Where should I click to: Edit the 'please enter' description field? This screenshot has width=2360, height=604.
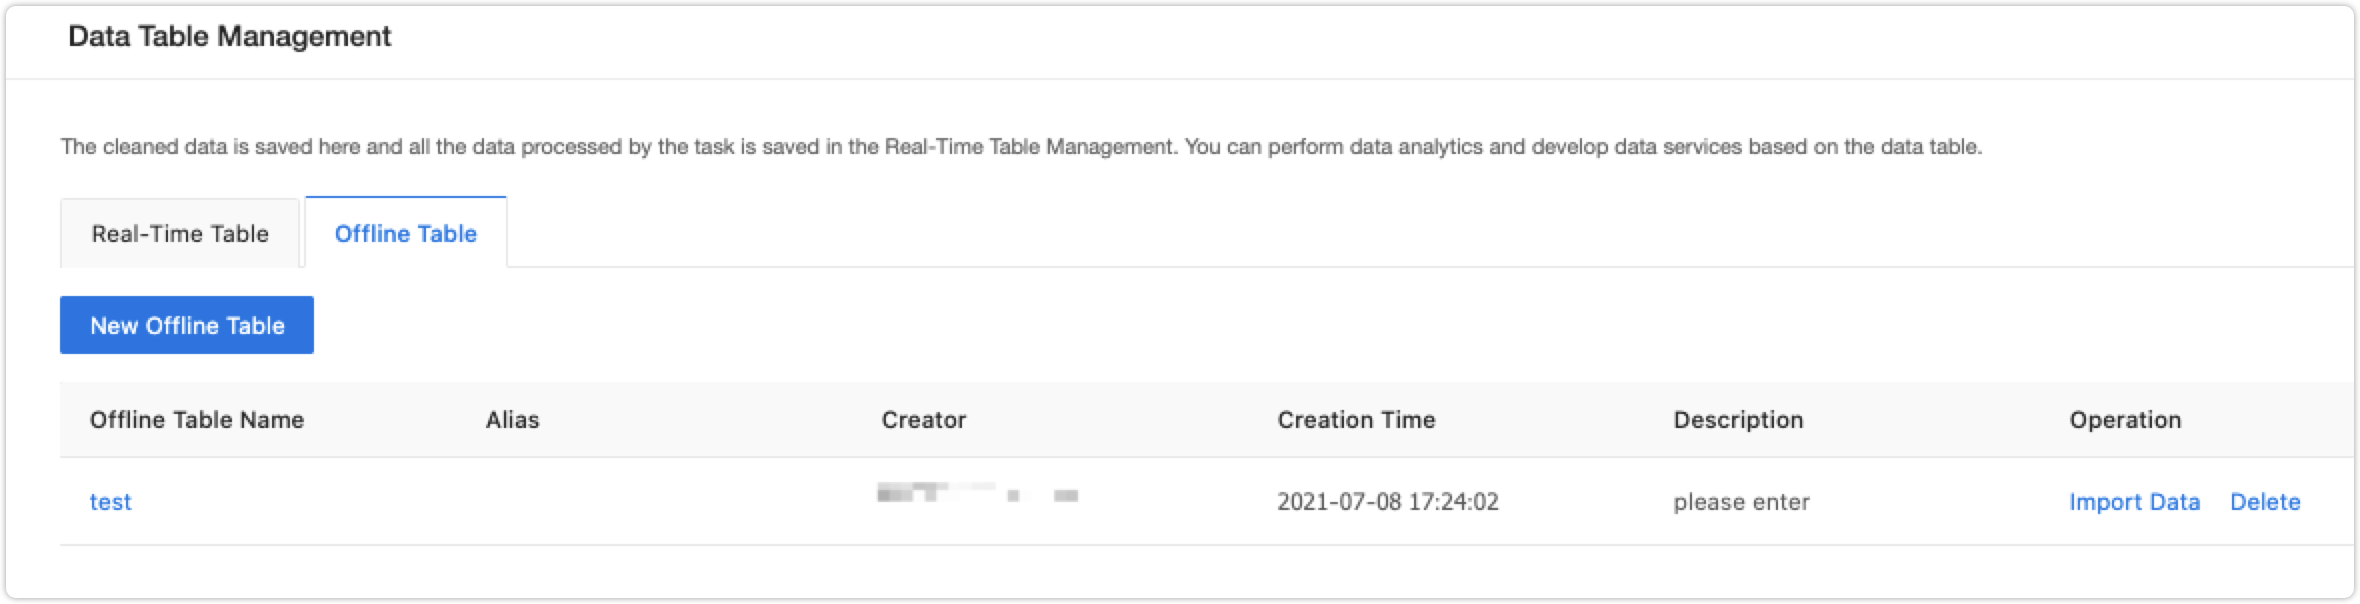(1741, 502)
